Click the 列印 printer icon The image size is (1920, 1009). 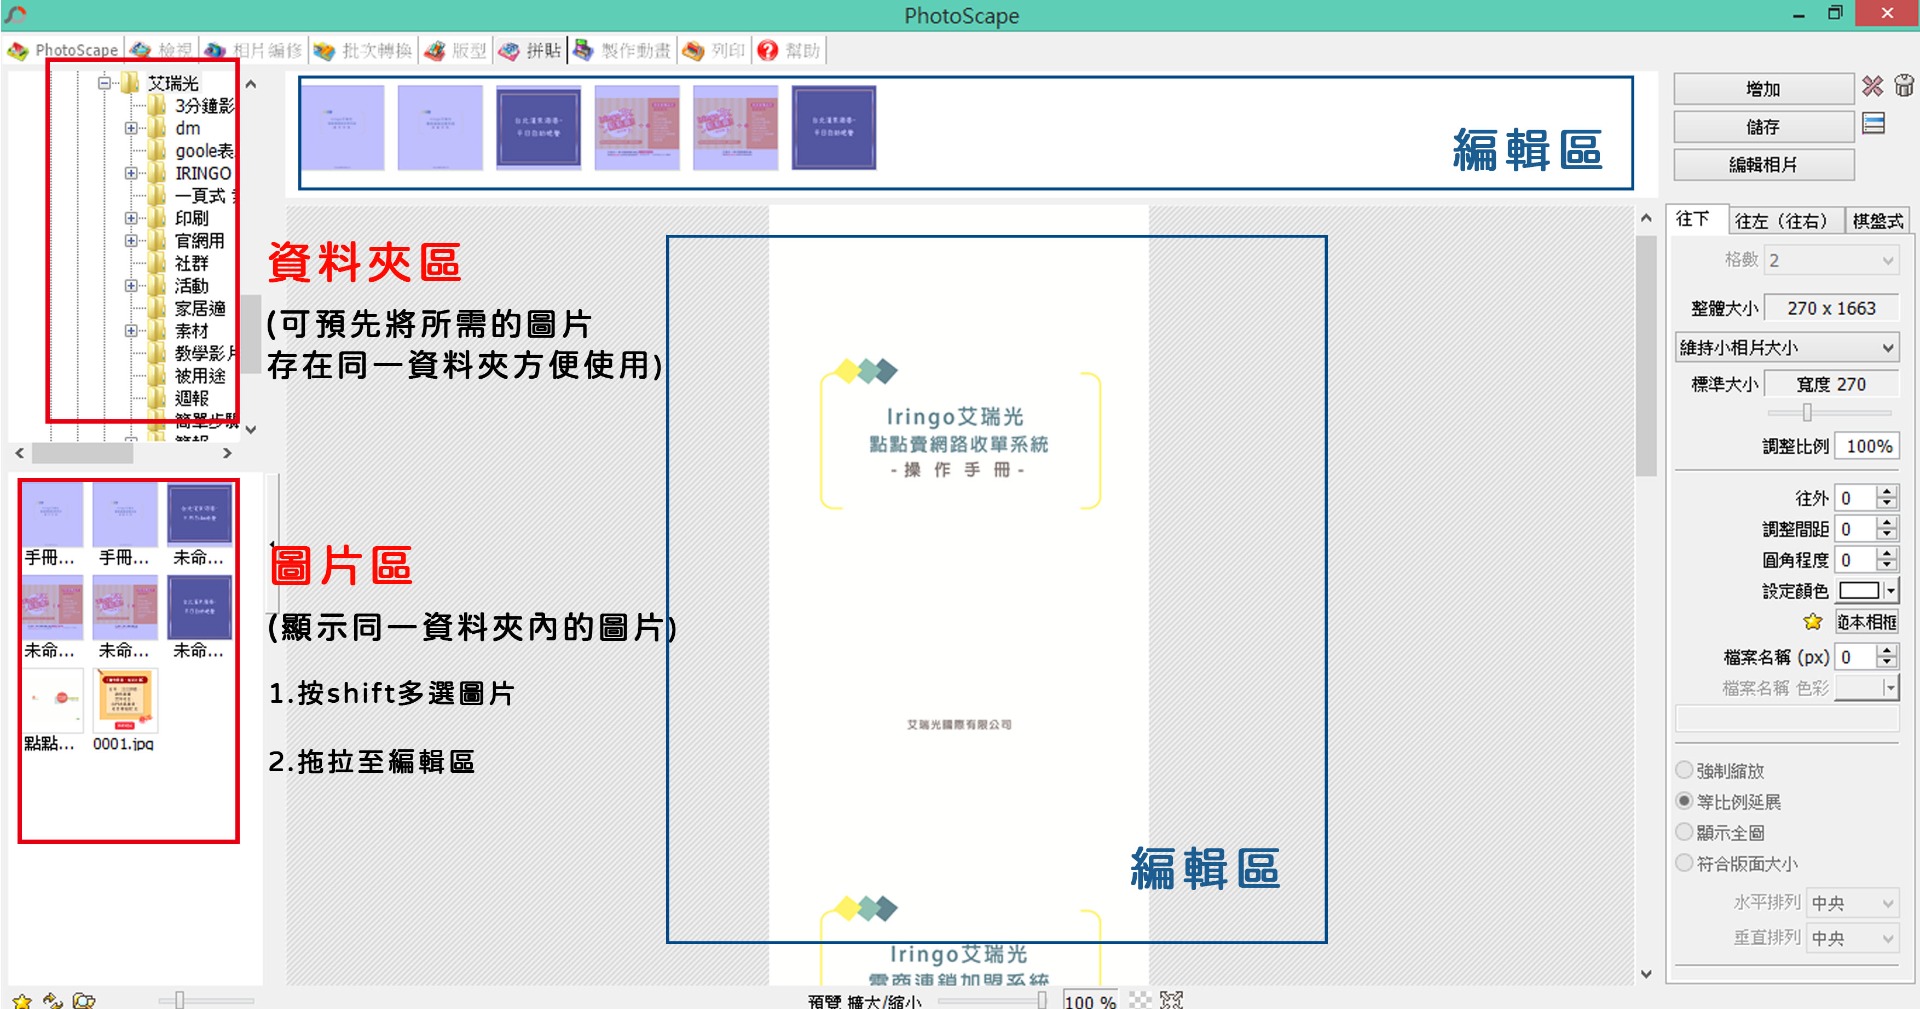pos(693,50)
